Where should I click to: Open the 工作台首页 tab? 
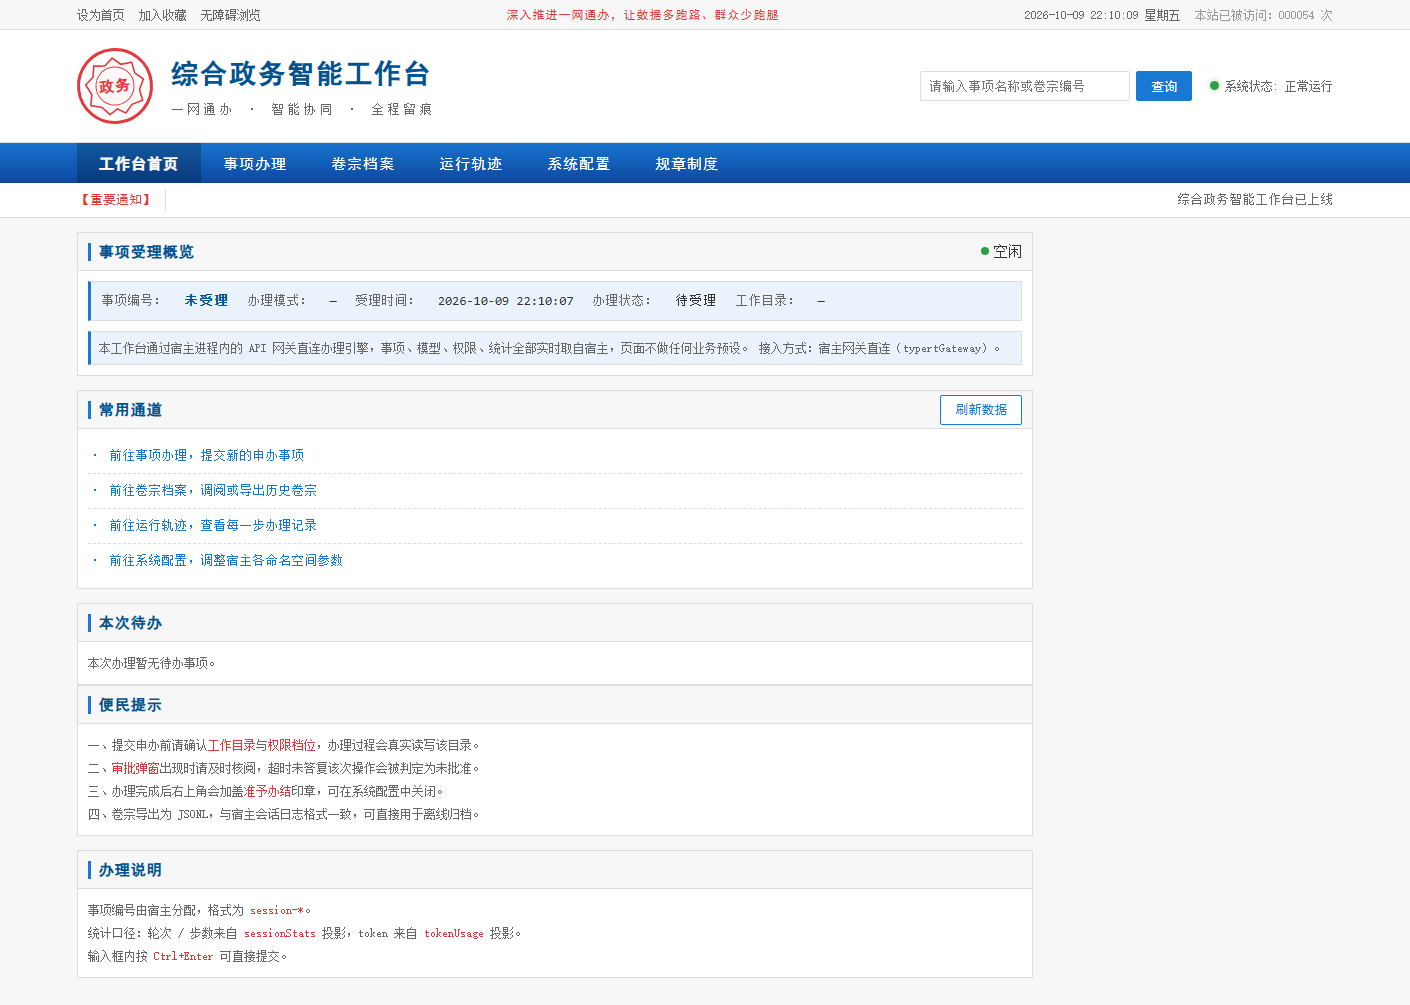[139, 163]
